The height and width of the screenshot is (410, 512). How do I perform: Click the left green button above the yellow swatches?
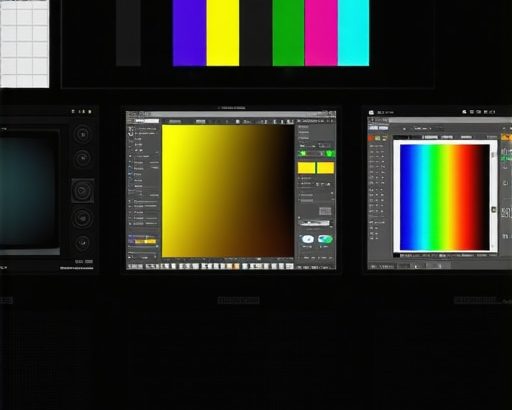point(303,153)
